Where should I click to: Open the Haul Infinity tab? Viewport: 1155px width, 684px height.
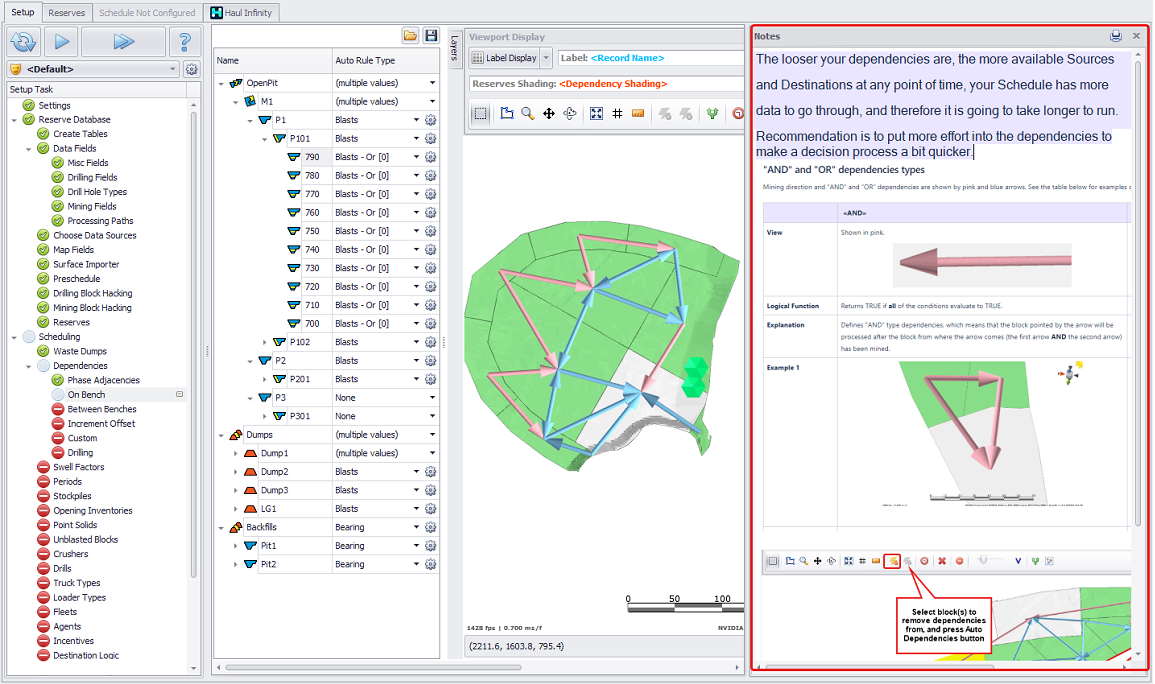pyautogui.click(x=241, y=13)
